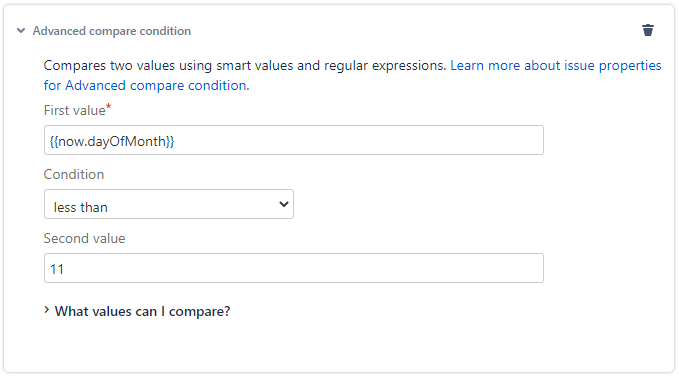
Task: Click the chevron beside What values can I compare
Action: (47, 310)
